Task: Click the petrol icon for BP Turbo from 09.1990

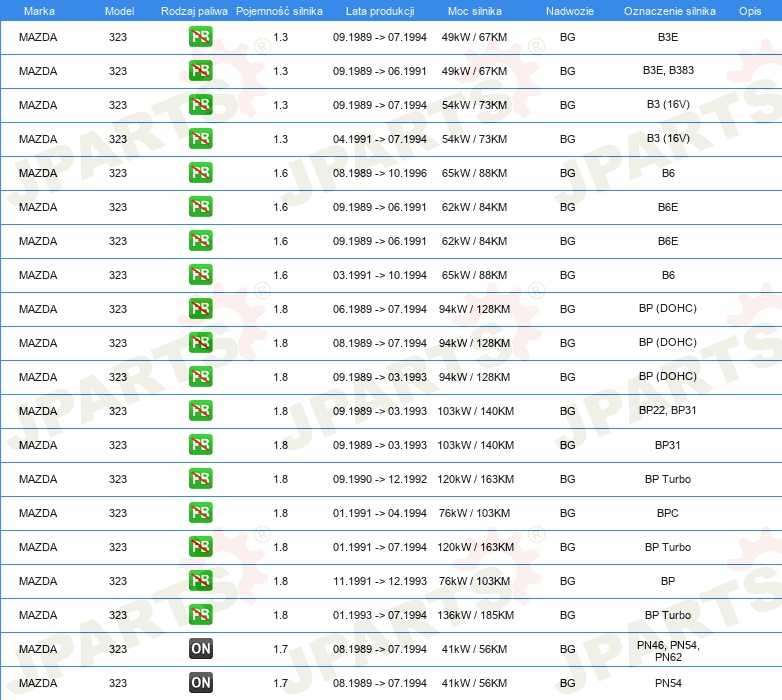Action: click(x=200, y=479)
